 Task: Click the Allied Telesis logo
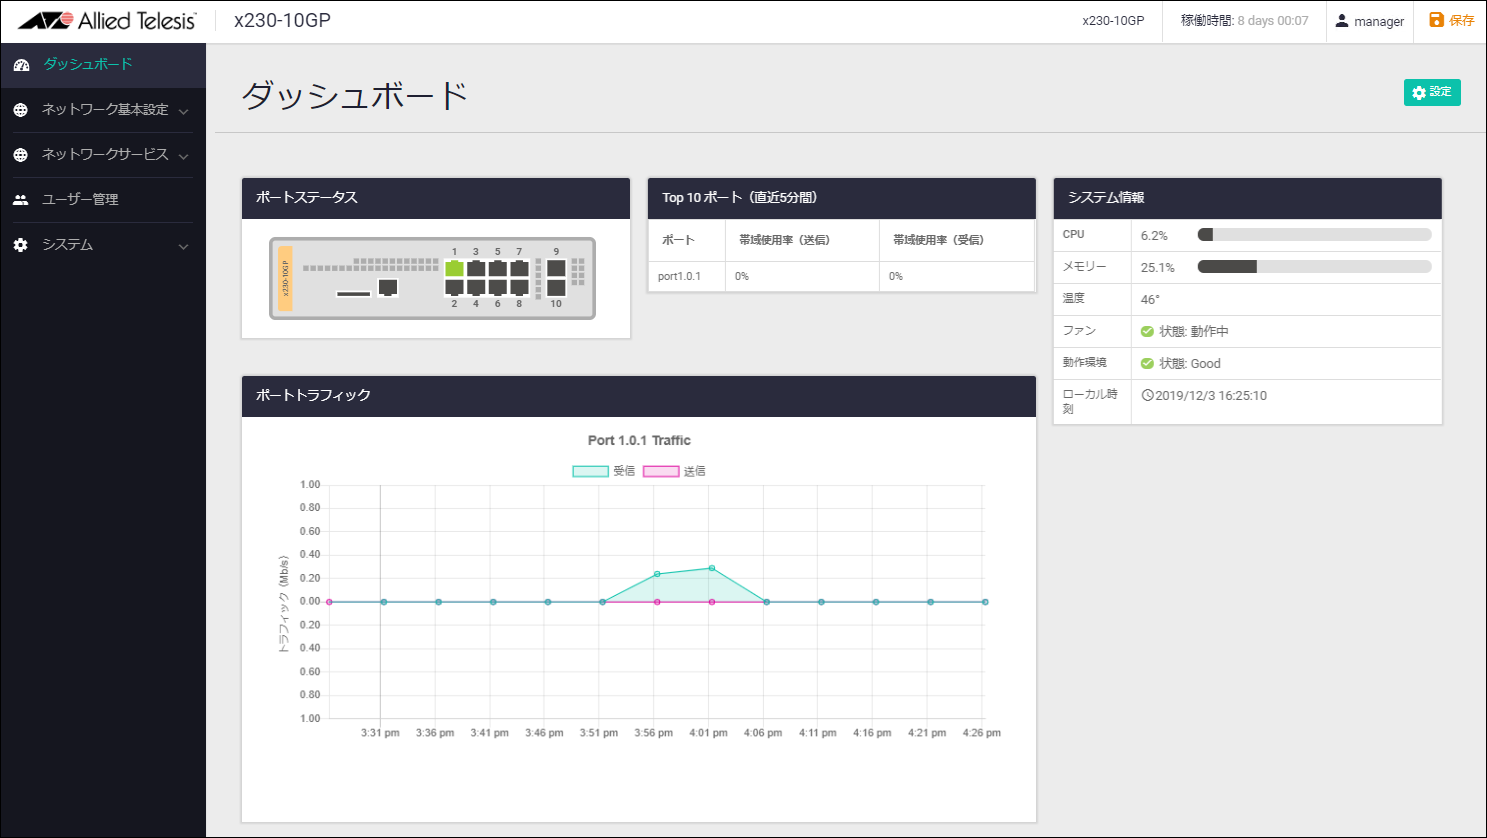(107, 21)
